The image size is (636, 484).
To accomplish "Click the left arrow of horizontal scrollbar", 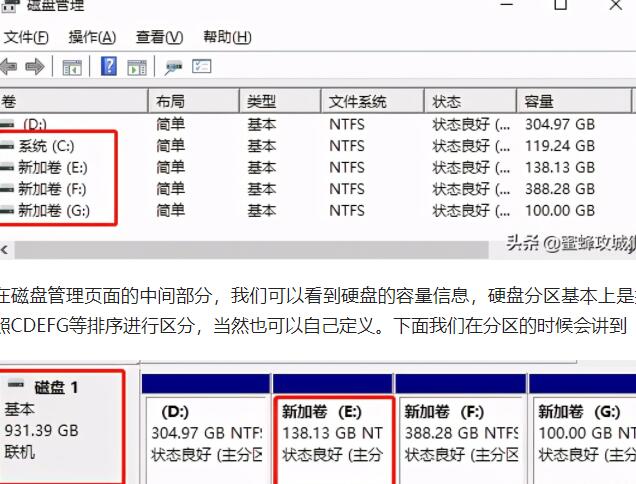I will click(4, 250).
